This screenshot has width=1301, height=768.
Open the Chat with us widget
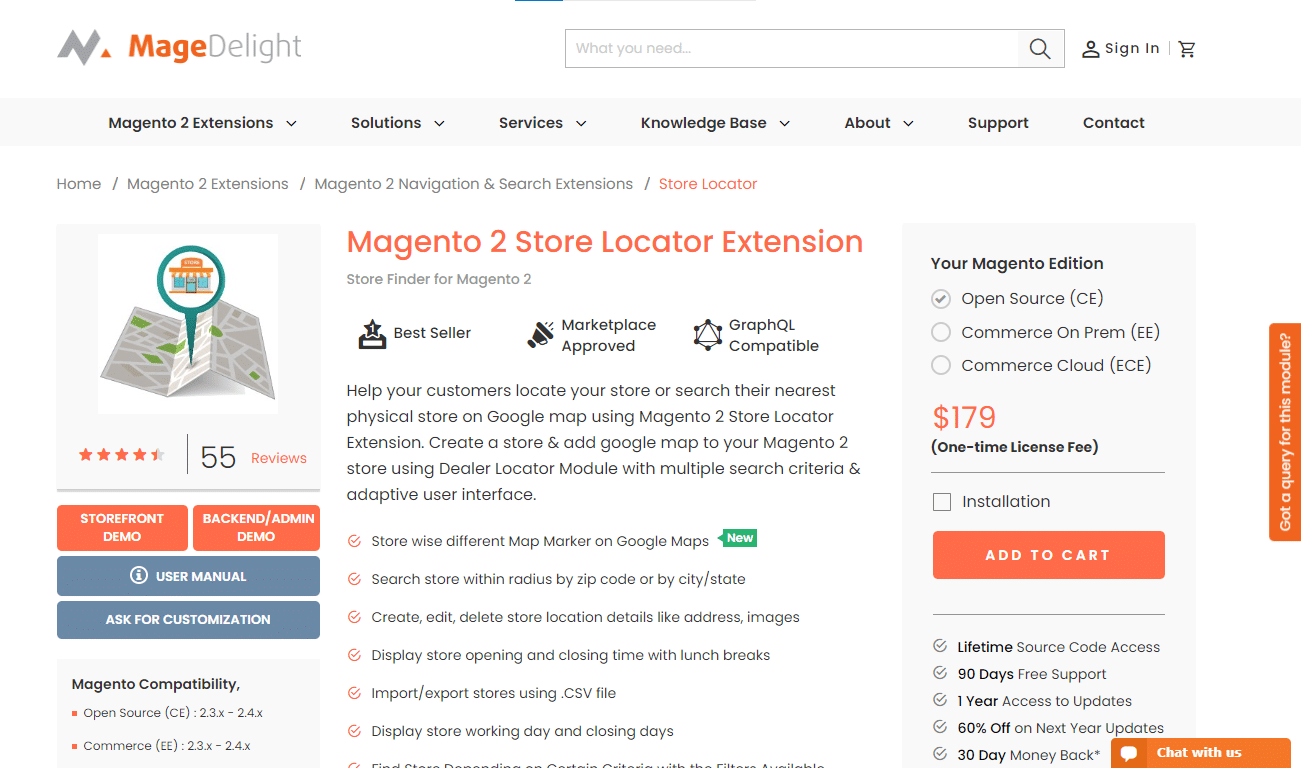pyautogui.click(x=1201, y=753)
